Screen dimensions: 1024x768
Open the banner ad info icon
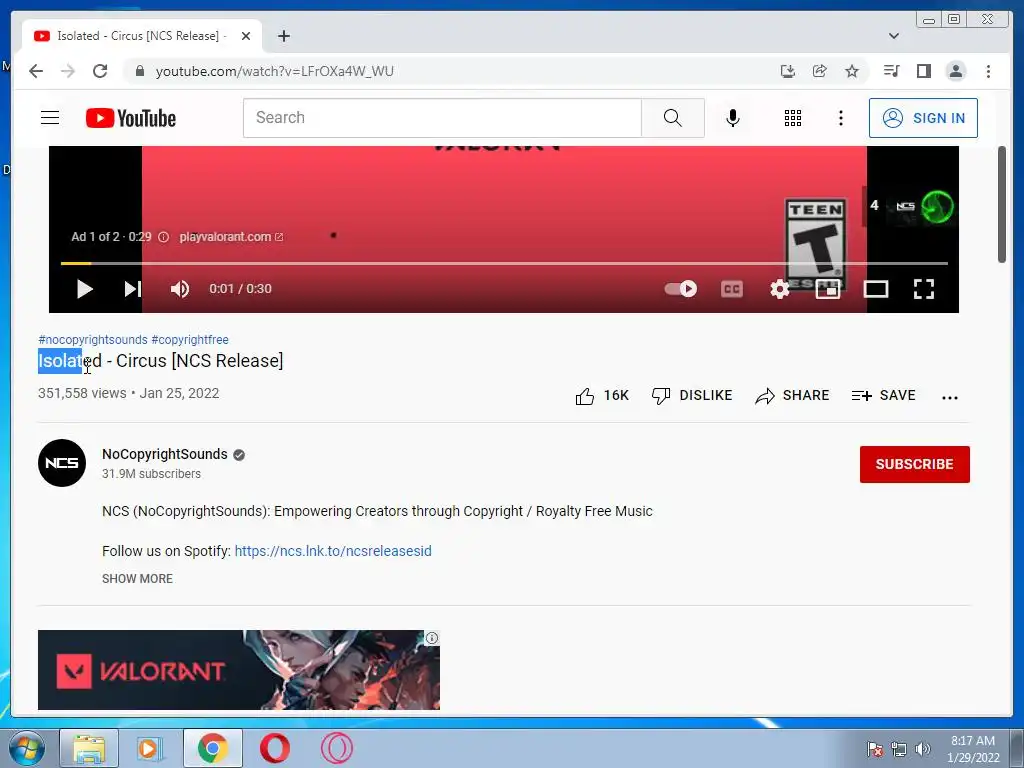pyautogui.click(x=432, y=638)
